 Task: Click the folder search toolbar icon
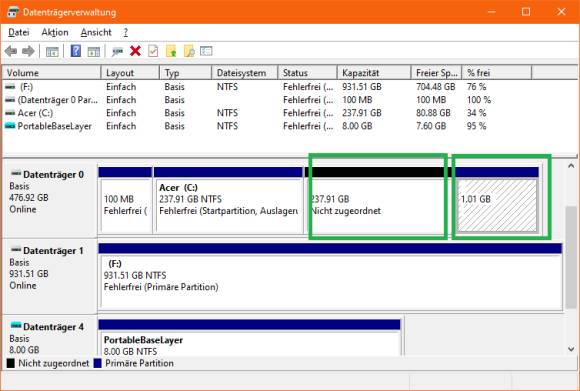pos(189,51)
